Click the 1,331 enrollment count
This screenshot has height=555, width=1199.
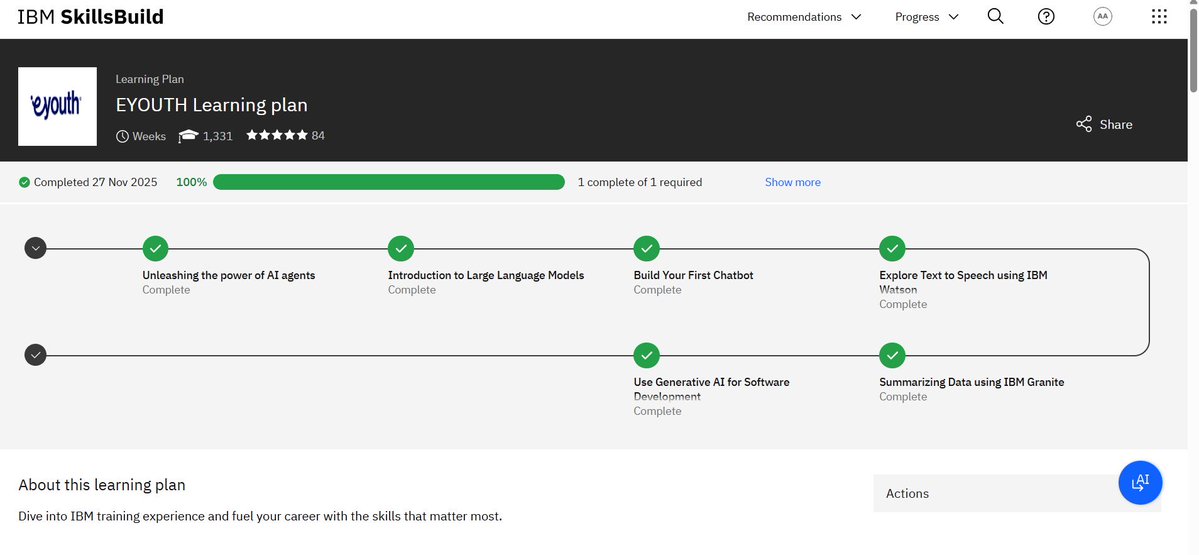(x=217, y=136)
